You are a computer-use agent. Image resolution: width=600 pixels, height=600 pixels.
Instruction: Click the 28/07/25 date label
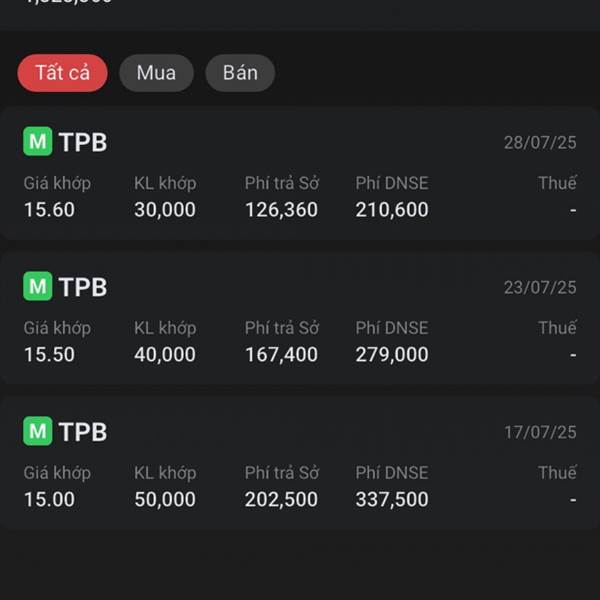[540, 143]
